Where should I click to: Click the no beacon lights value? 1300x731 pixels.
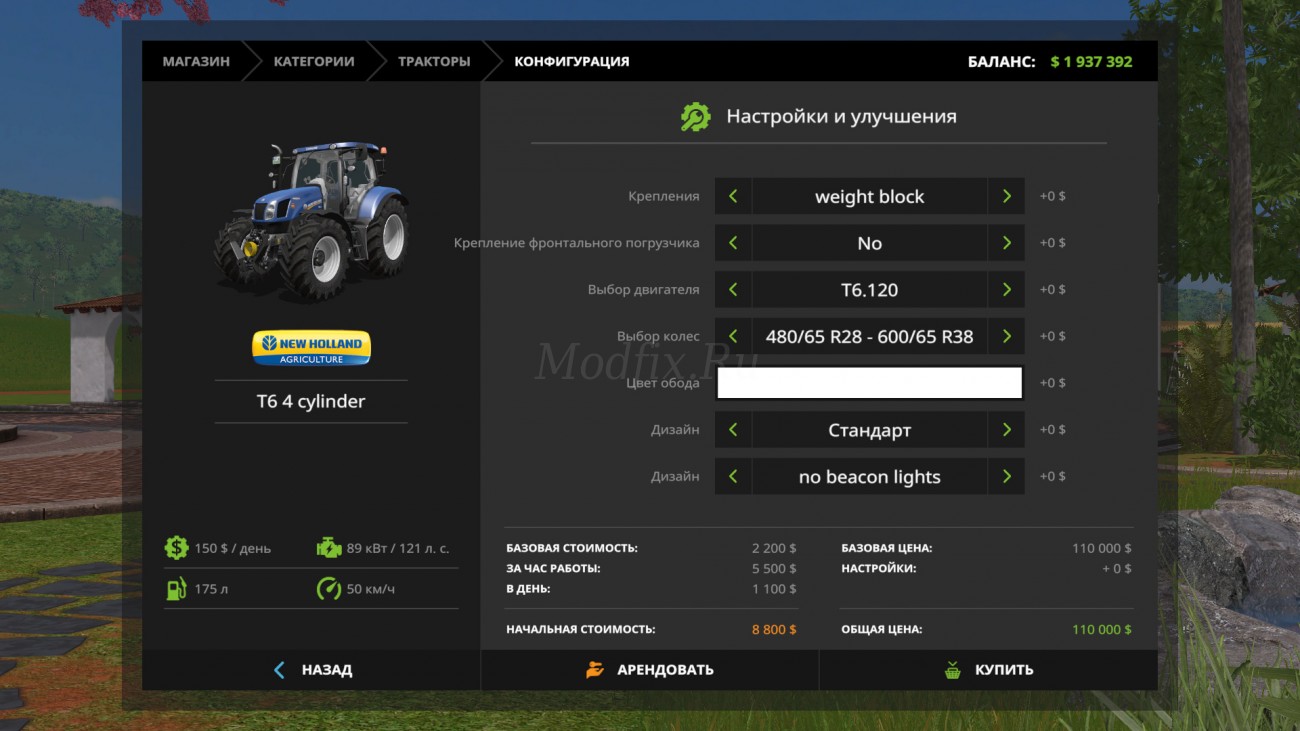pos(869,477)
